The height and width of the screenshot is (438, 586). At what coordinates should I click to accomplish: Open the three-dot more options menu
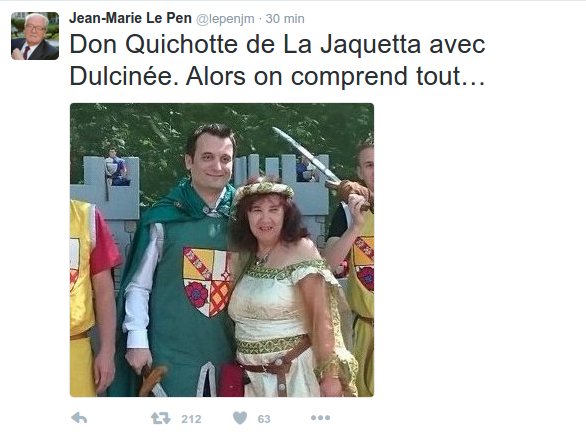pyautogui.click(x=320, y=417)
